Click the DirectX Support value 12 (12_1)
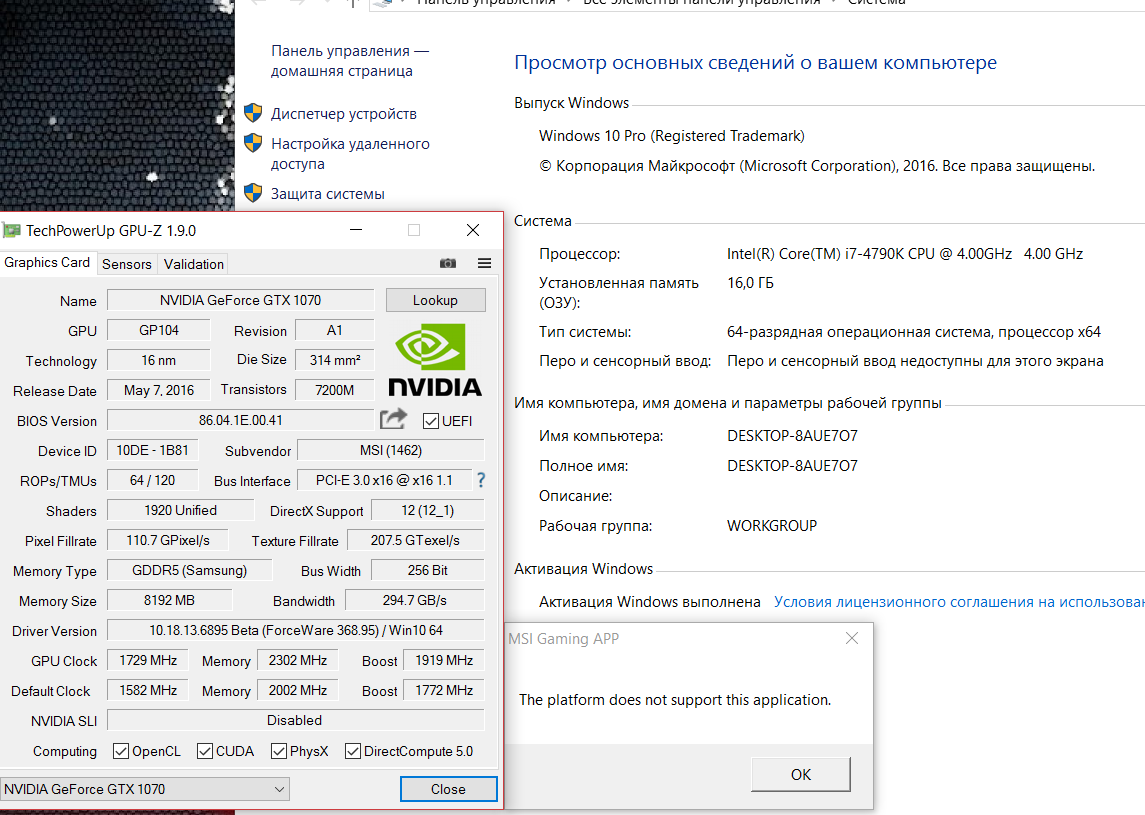Viewport: 1145px width, 815px height. (428, 510)
